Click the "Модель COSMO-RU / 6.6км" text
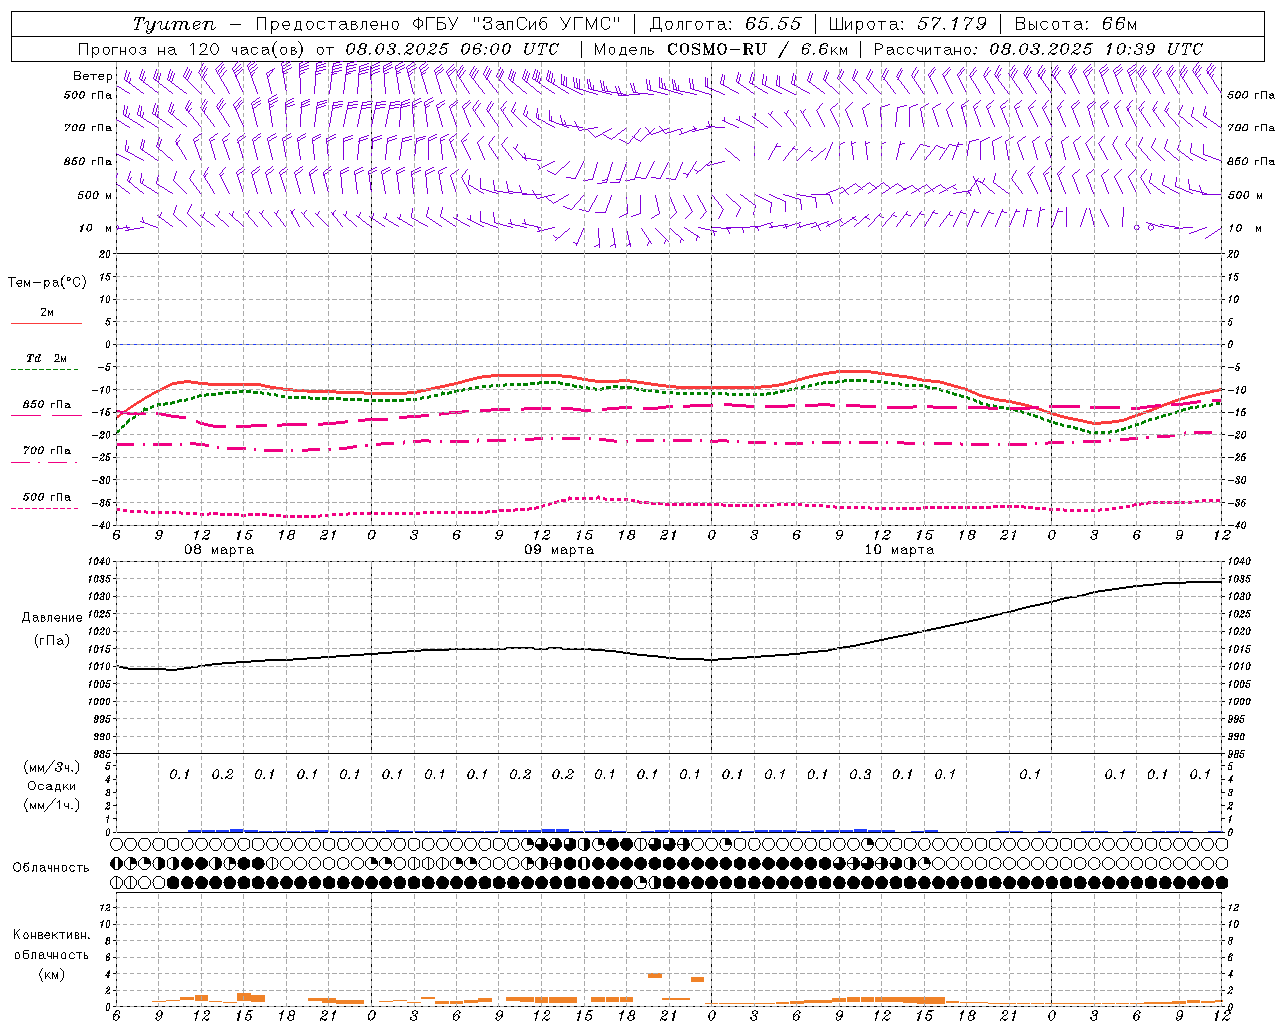The height and width of the screenshot is (1024, 1280). (x=720, y=49)
